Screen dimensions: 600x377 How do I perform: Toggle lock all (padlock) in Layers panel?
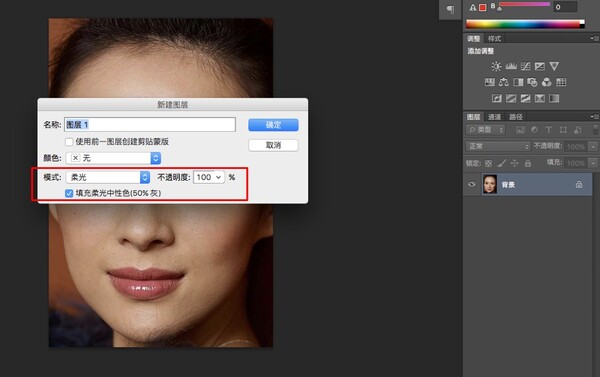528,163
